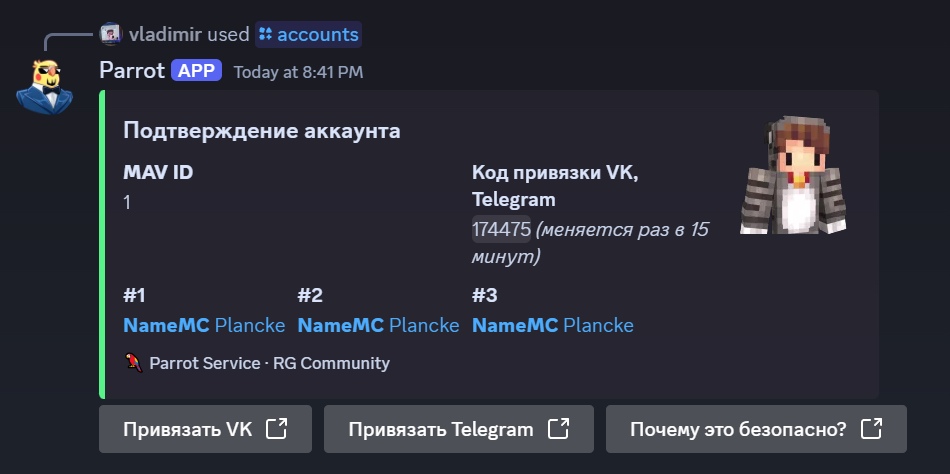Click the vladimir username
This screenshot has height=474, width=950.
pyautogui.click(x=165, y=34)
